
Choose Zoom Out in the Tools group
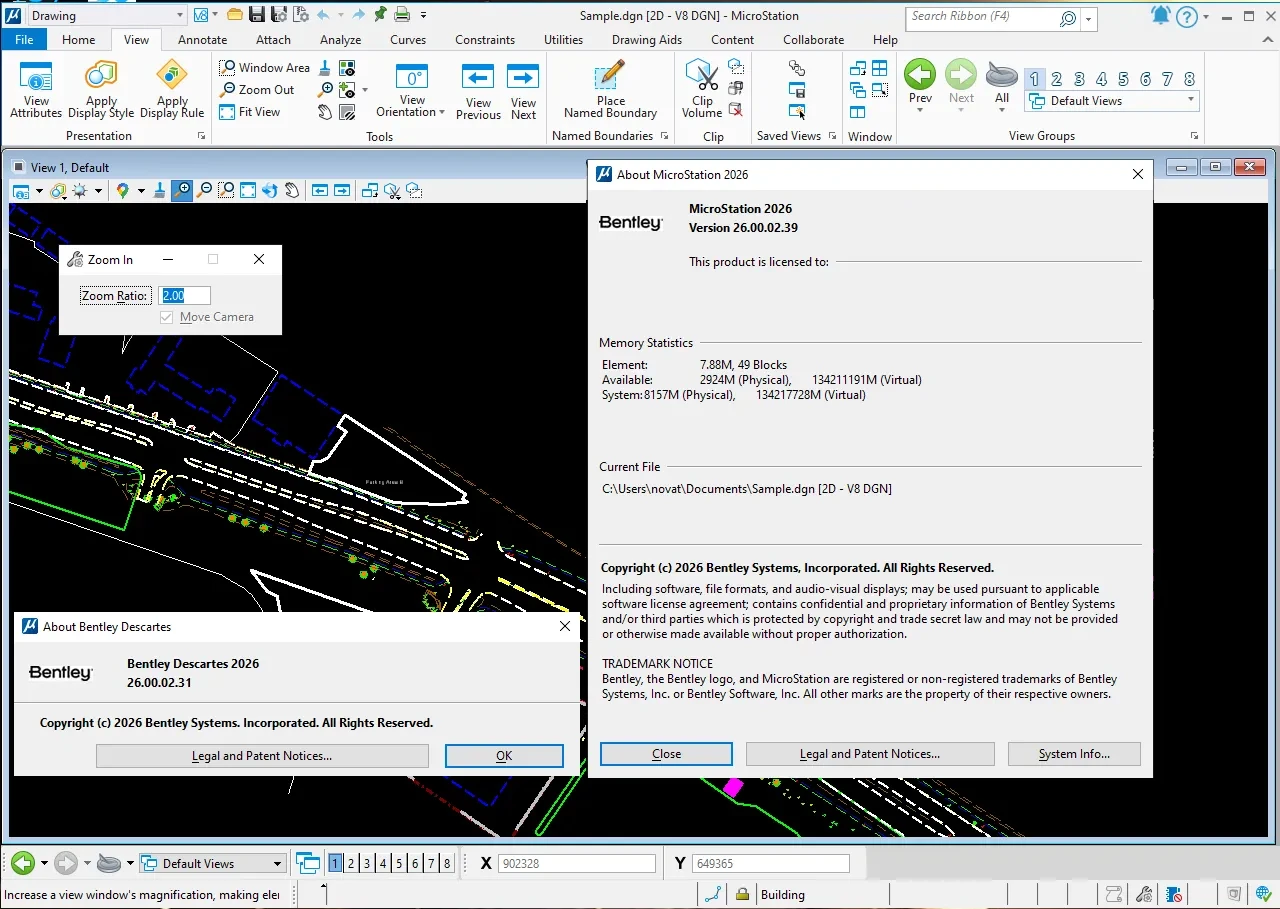click(x=258, y=89)
